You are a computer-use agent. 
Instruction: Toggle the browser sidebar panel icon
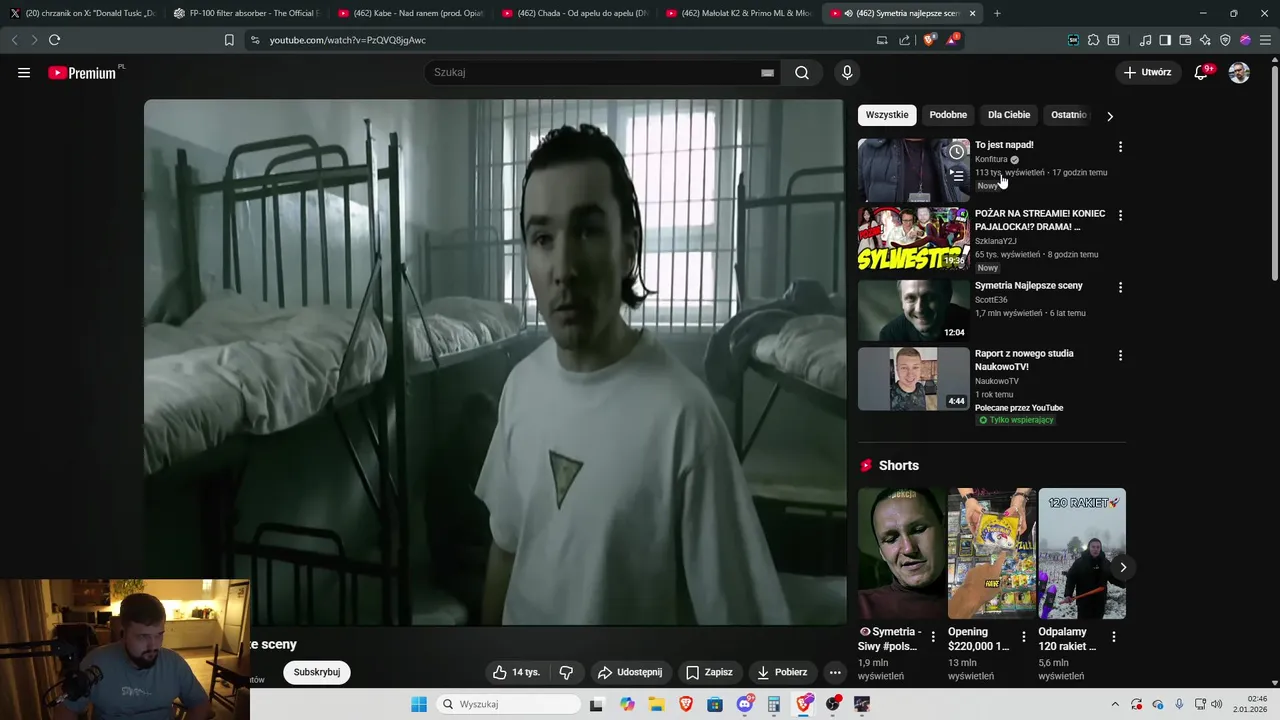pos(1165,40)
